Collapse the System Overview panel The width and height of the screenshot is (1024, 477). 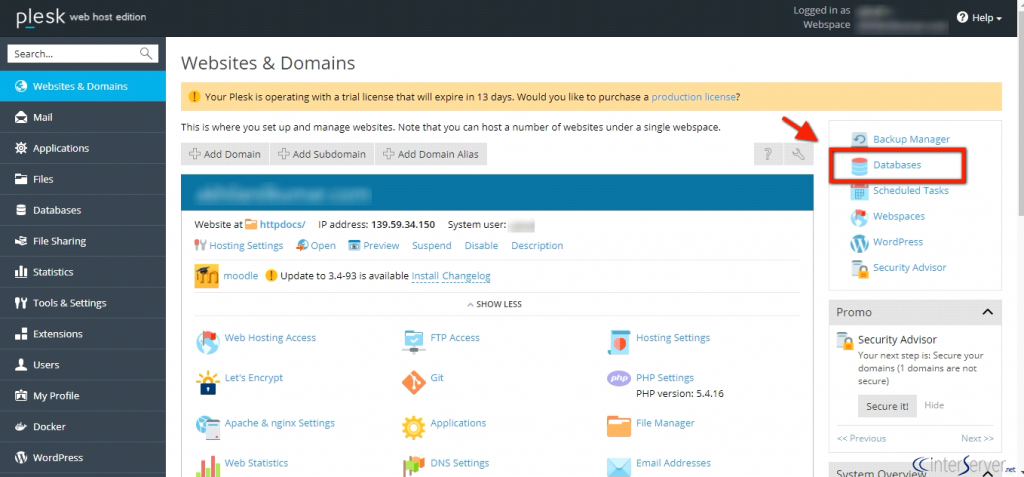[x=987, y=472]
